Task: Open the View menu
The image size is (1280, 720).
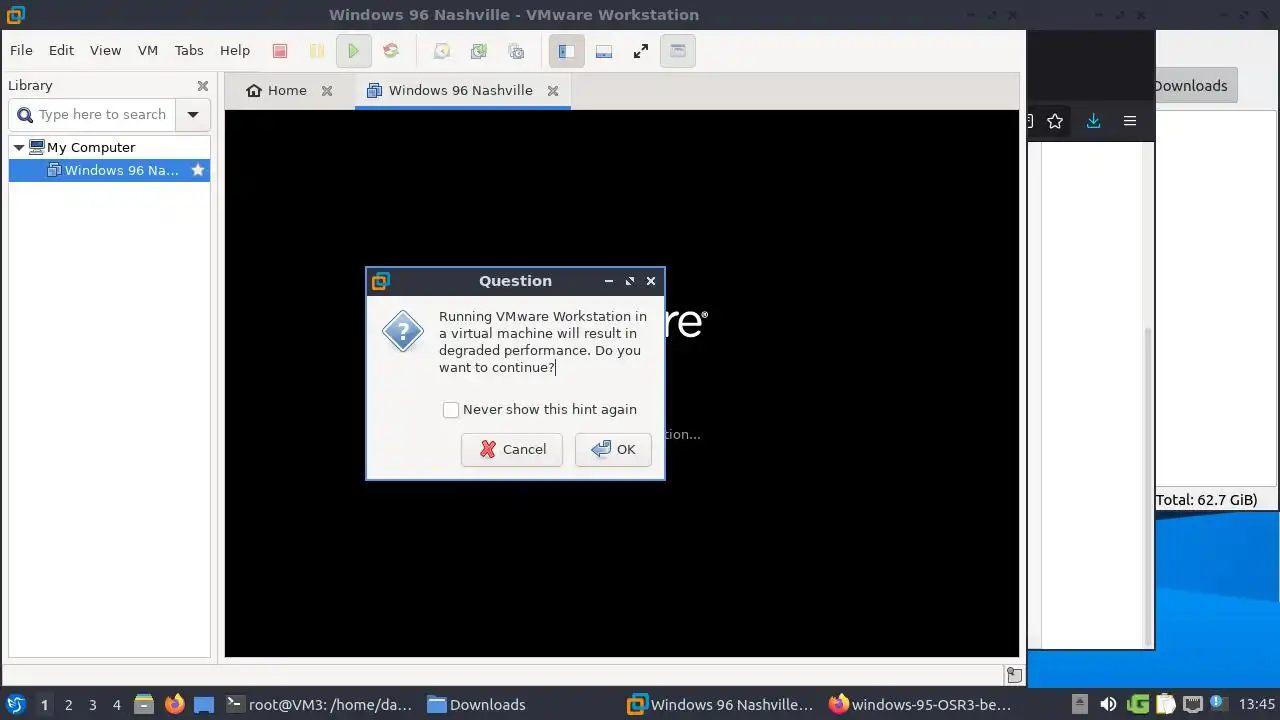Action: (105, 50)
